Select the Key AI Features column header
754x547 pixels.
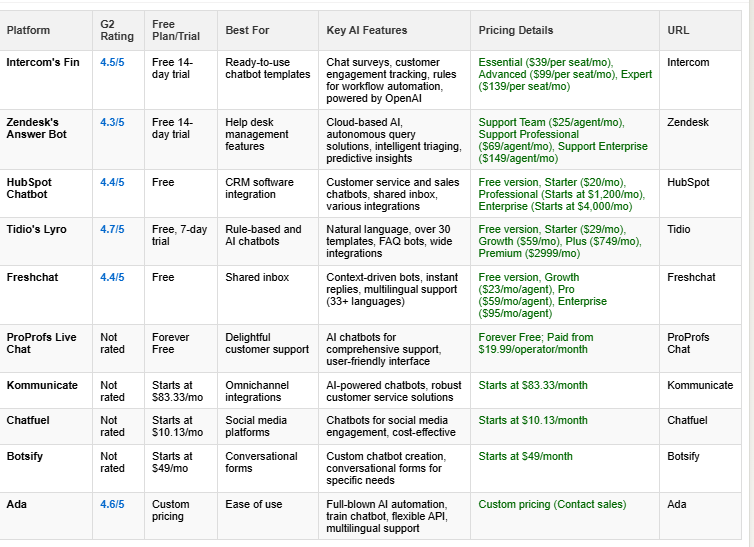[x=367, y=30]
